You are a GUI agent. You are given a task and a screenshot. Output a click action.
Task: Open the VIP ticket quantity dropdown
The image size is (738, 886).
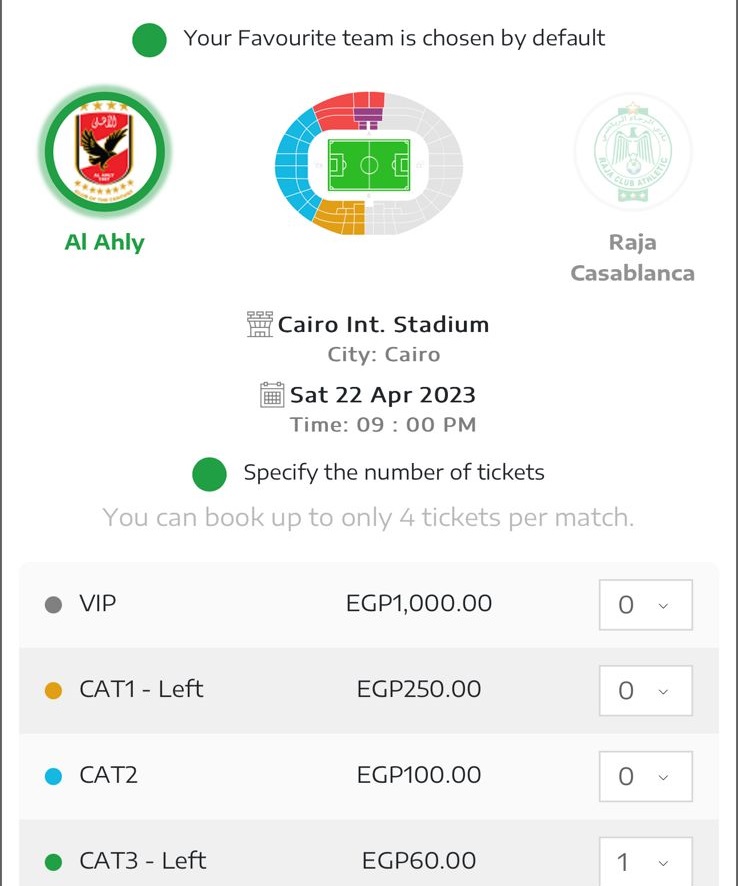645,604
